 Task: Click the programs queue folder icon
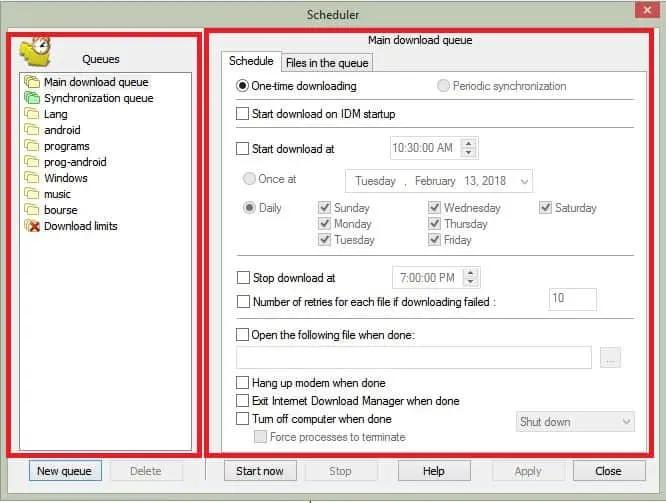32,146
